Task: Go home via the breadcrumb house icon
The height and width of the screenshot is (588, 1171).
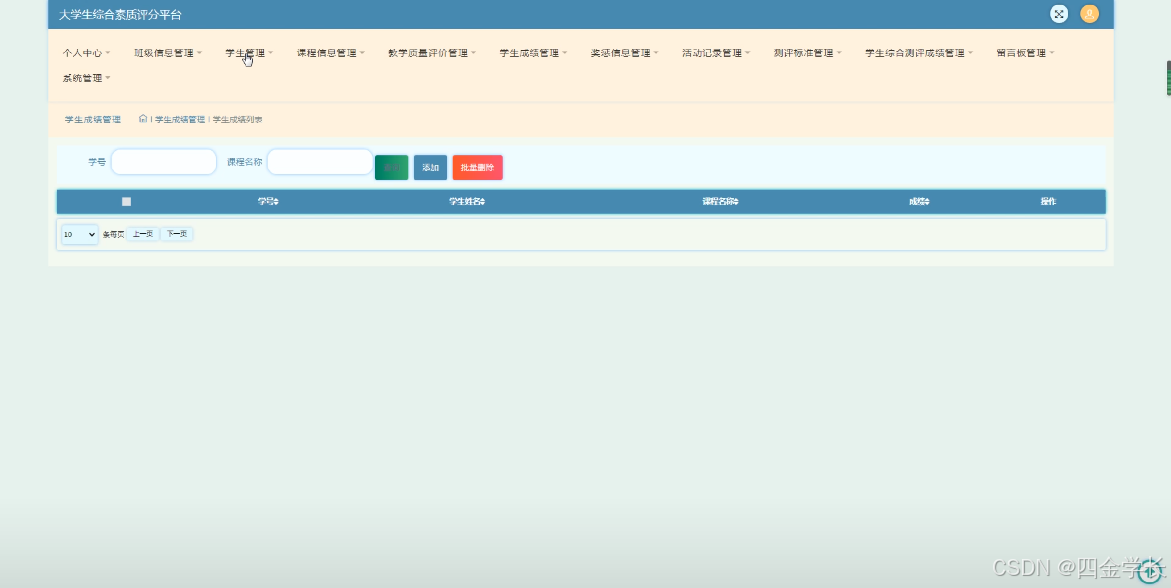Action: click(x=143, y=119)
